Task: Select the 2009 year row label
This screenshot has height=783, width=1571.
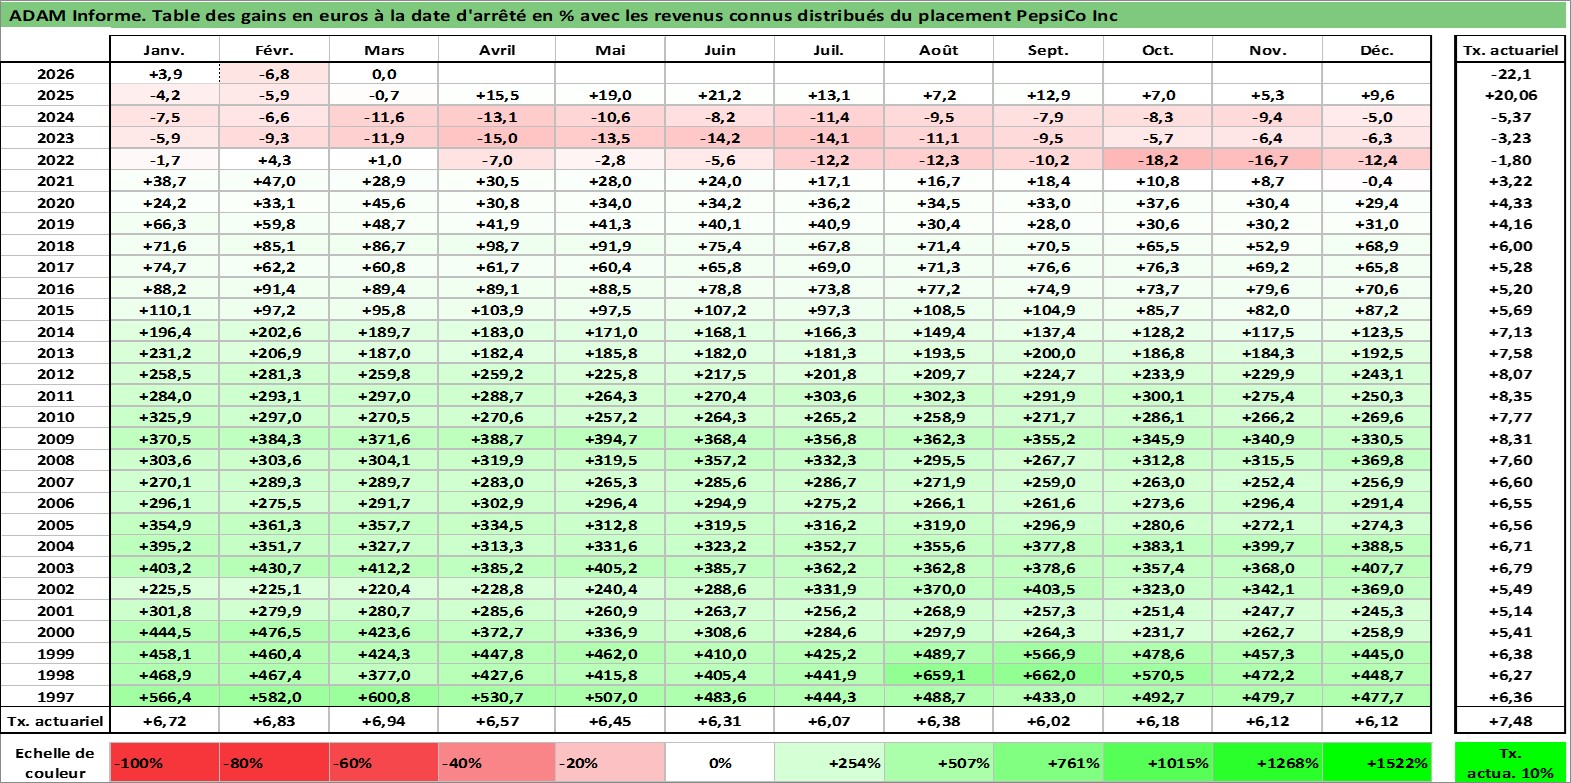Action: pos(55,439)
